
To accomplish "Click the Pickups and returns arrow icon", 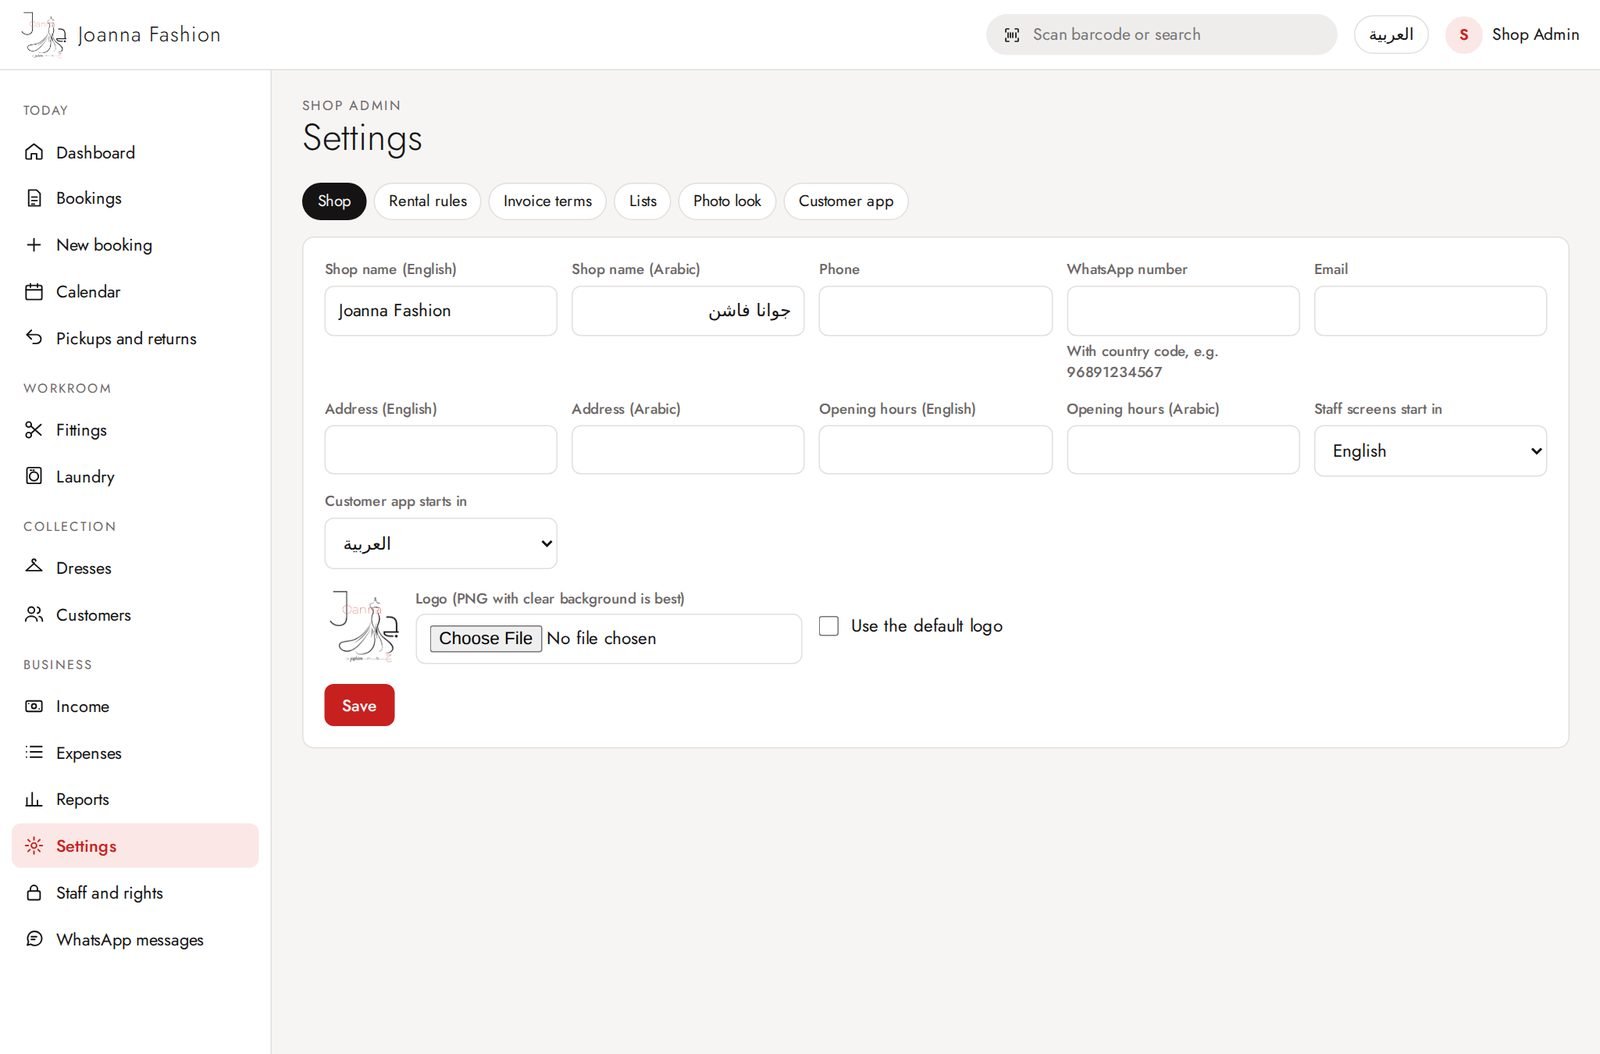I will [34, 338].
